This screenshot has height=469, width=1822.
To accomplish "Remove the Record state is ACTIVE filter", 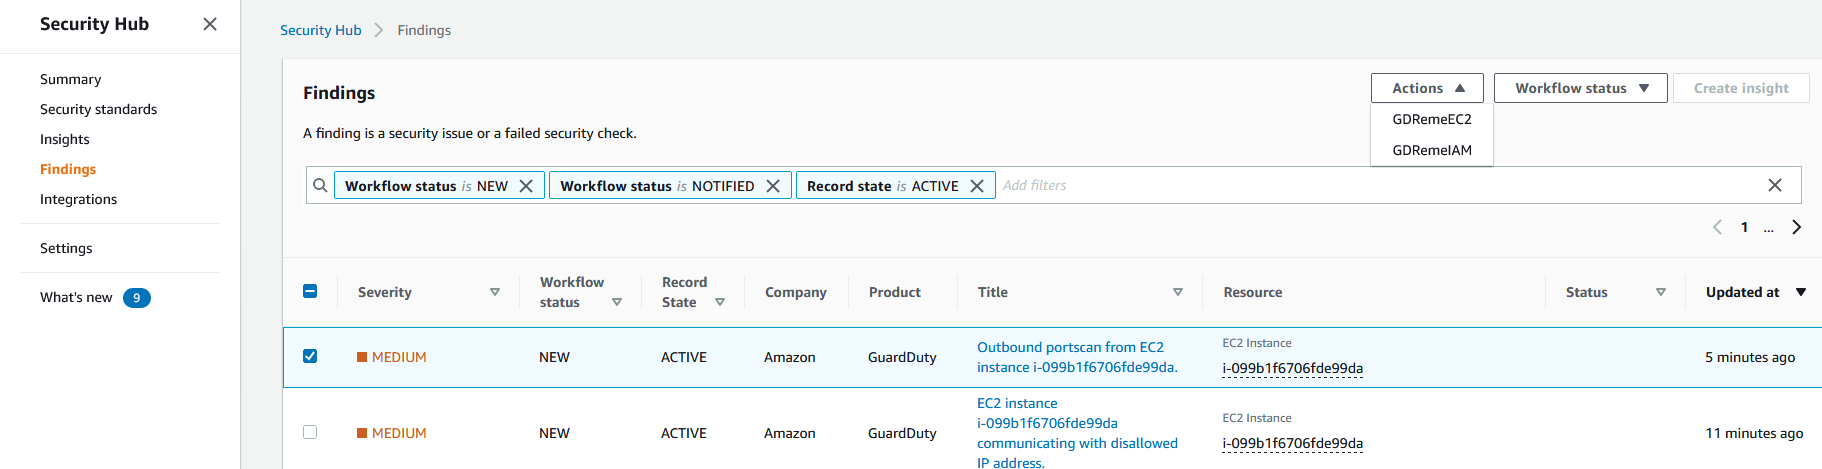I will point(977,186).
